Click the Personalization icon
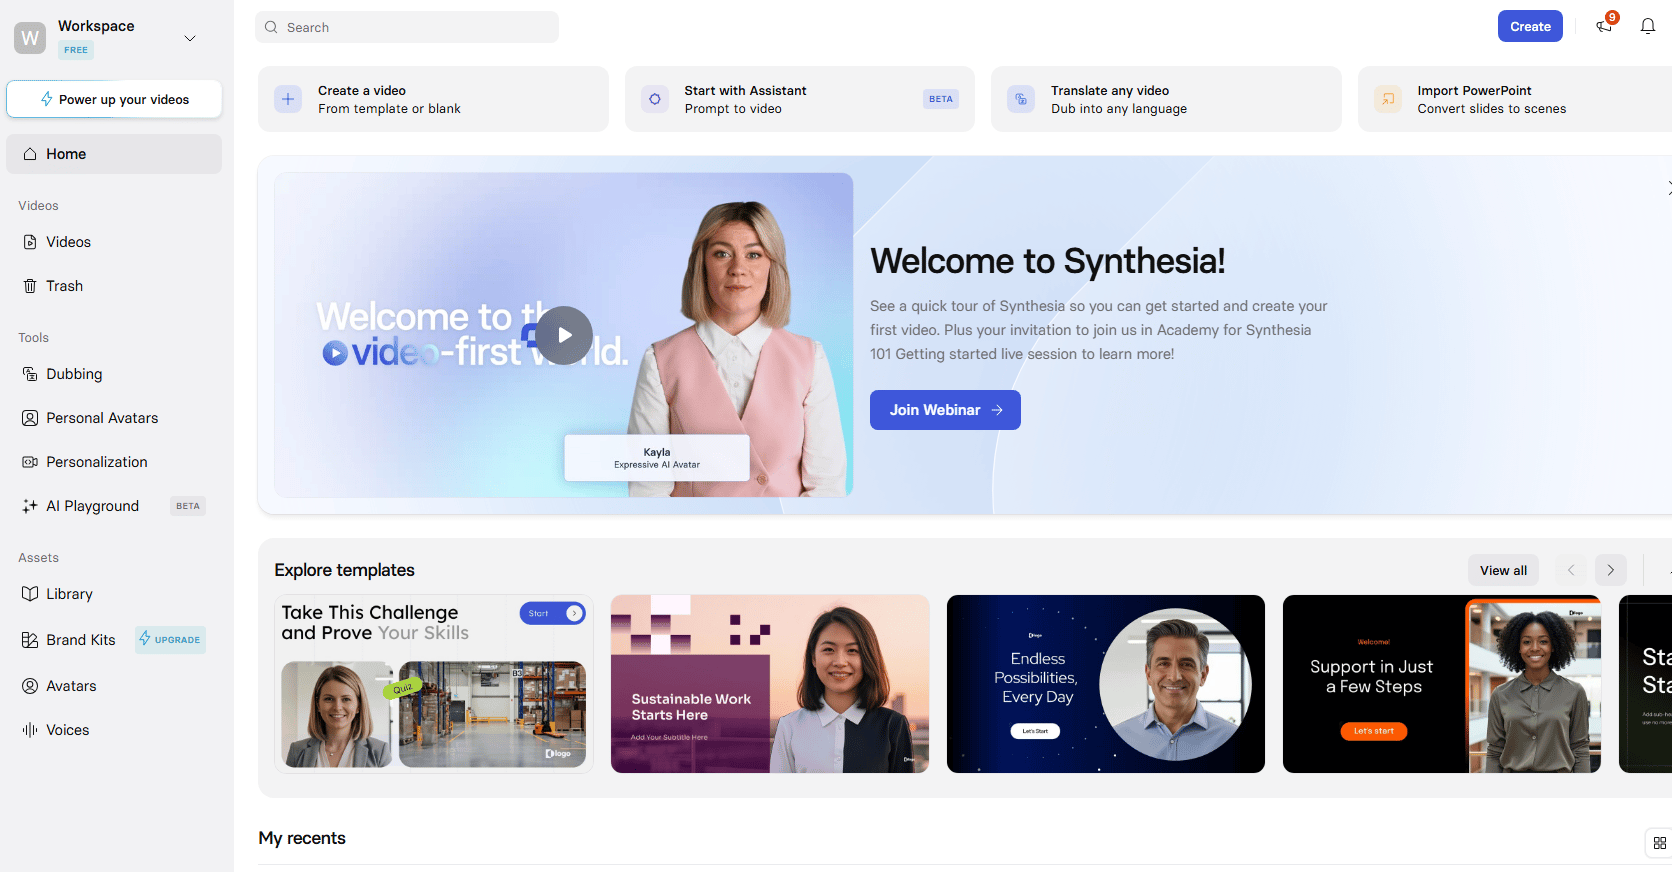The height and width of the screenshot is (872, 1672). point(30,462)
